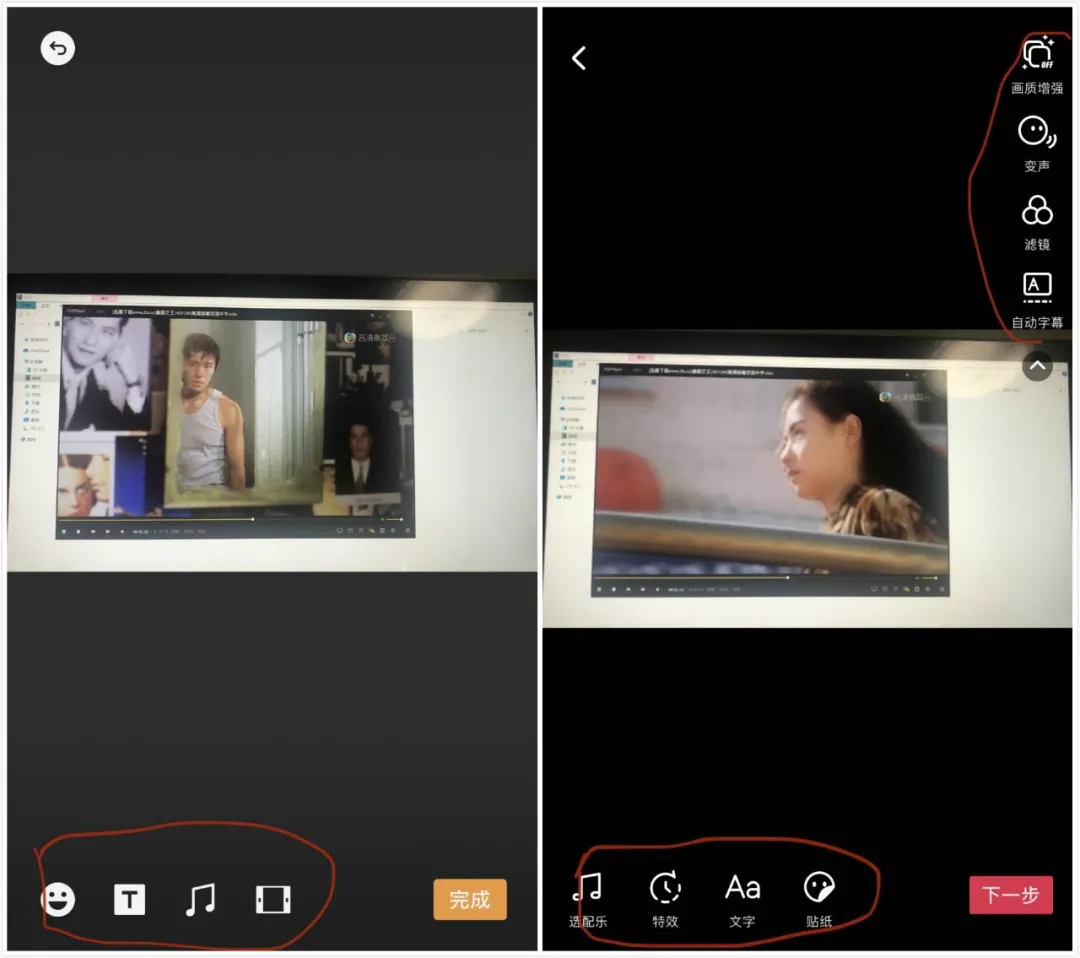
Task: Tap the music note icon beside the T icon
Action: (x=200, y=900)
